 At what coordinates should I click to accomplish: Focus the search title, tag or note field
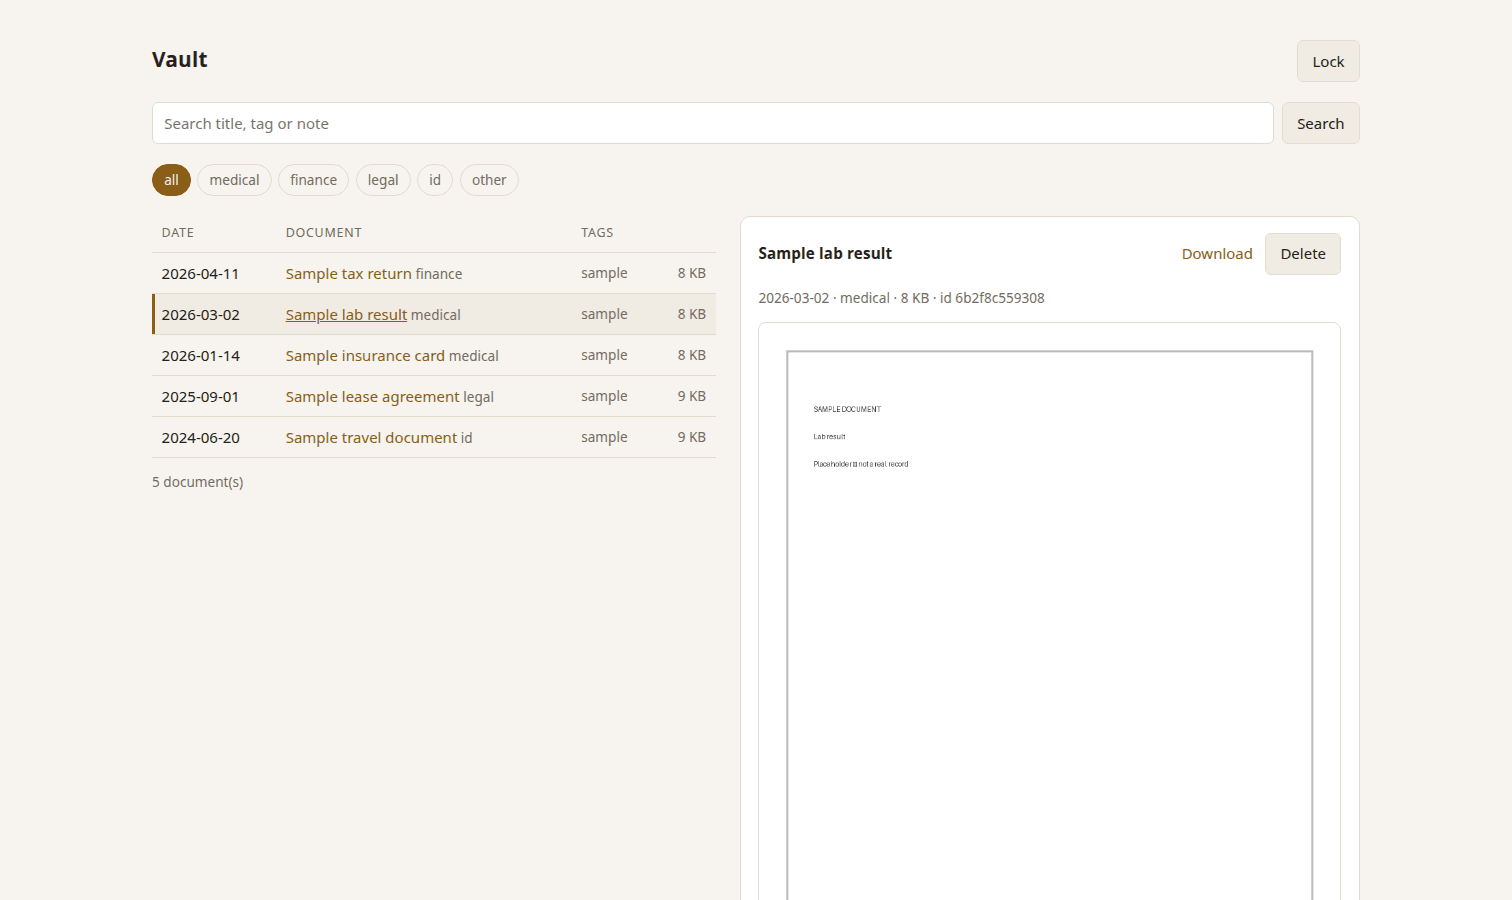[712, 123]
